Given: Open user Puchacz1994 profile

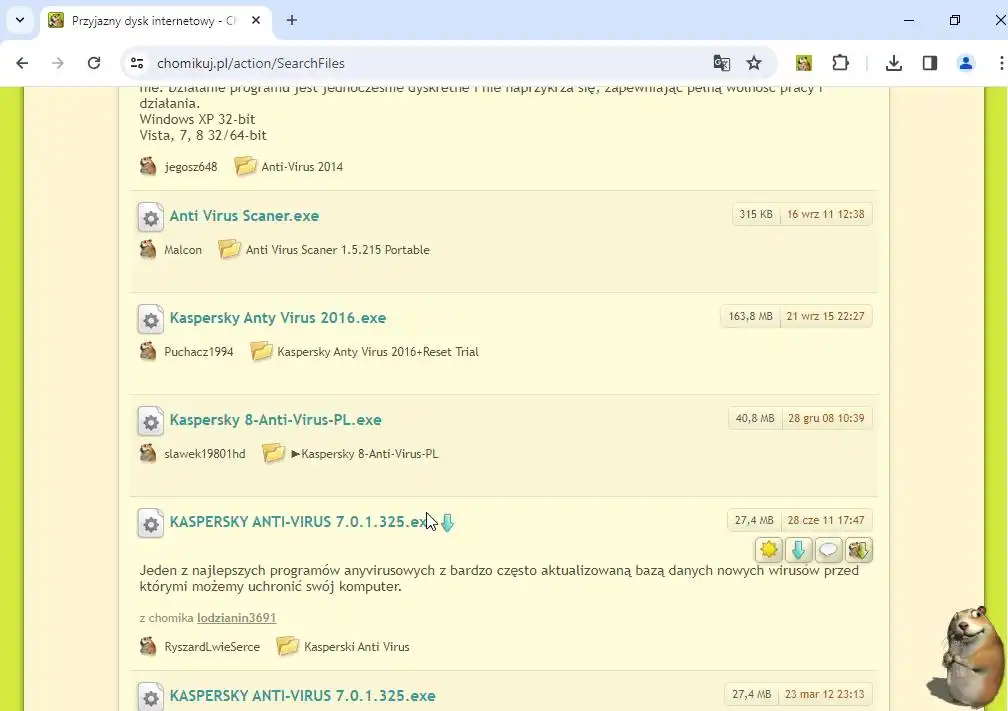Looking at the screenshot, I should pos(199,352).
